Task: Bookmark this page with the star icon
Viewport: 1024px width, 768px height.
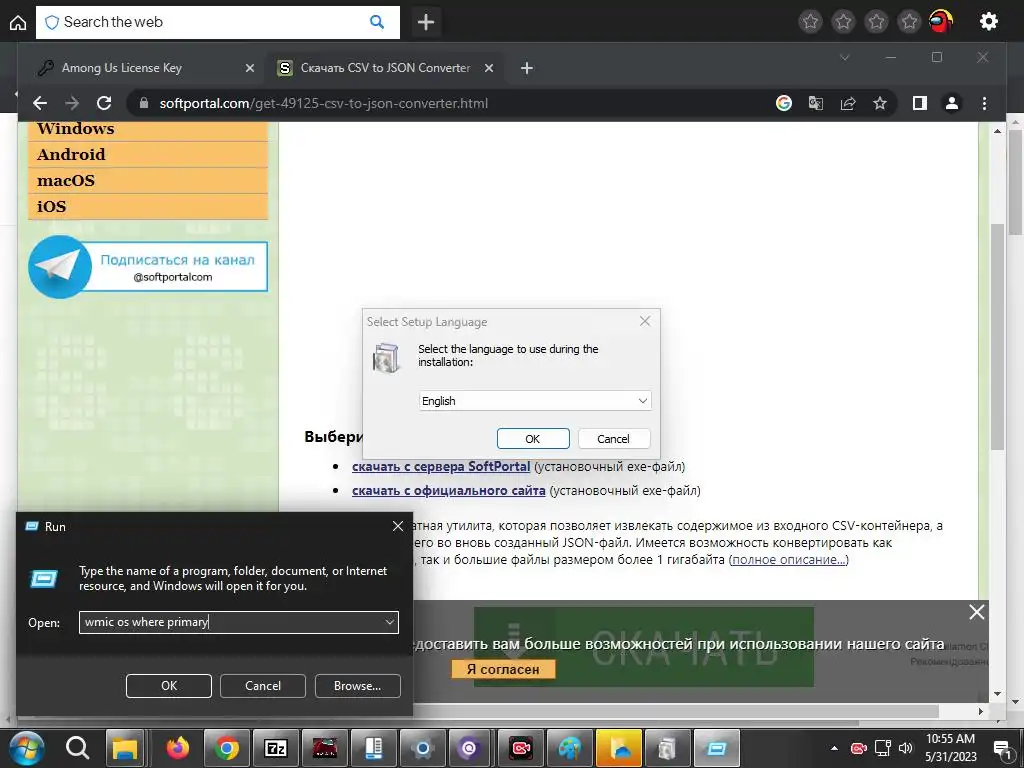Action: [x=880, y=103]
